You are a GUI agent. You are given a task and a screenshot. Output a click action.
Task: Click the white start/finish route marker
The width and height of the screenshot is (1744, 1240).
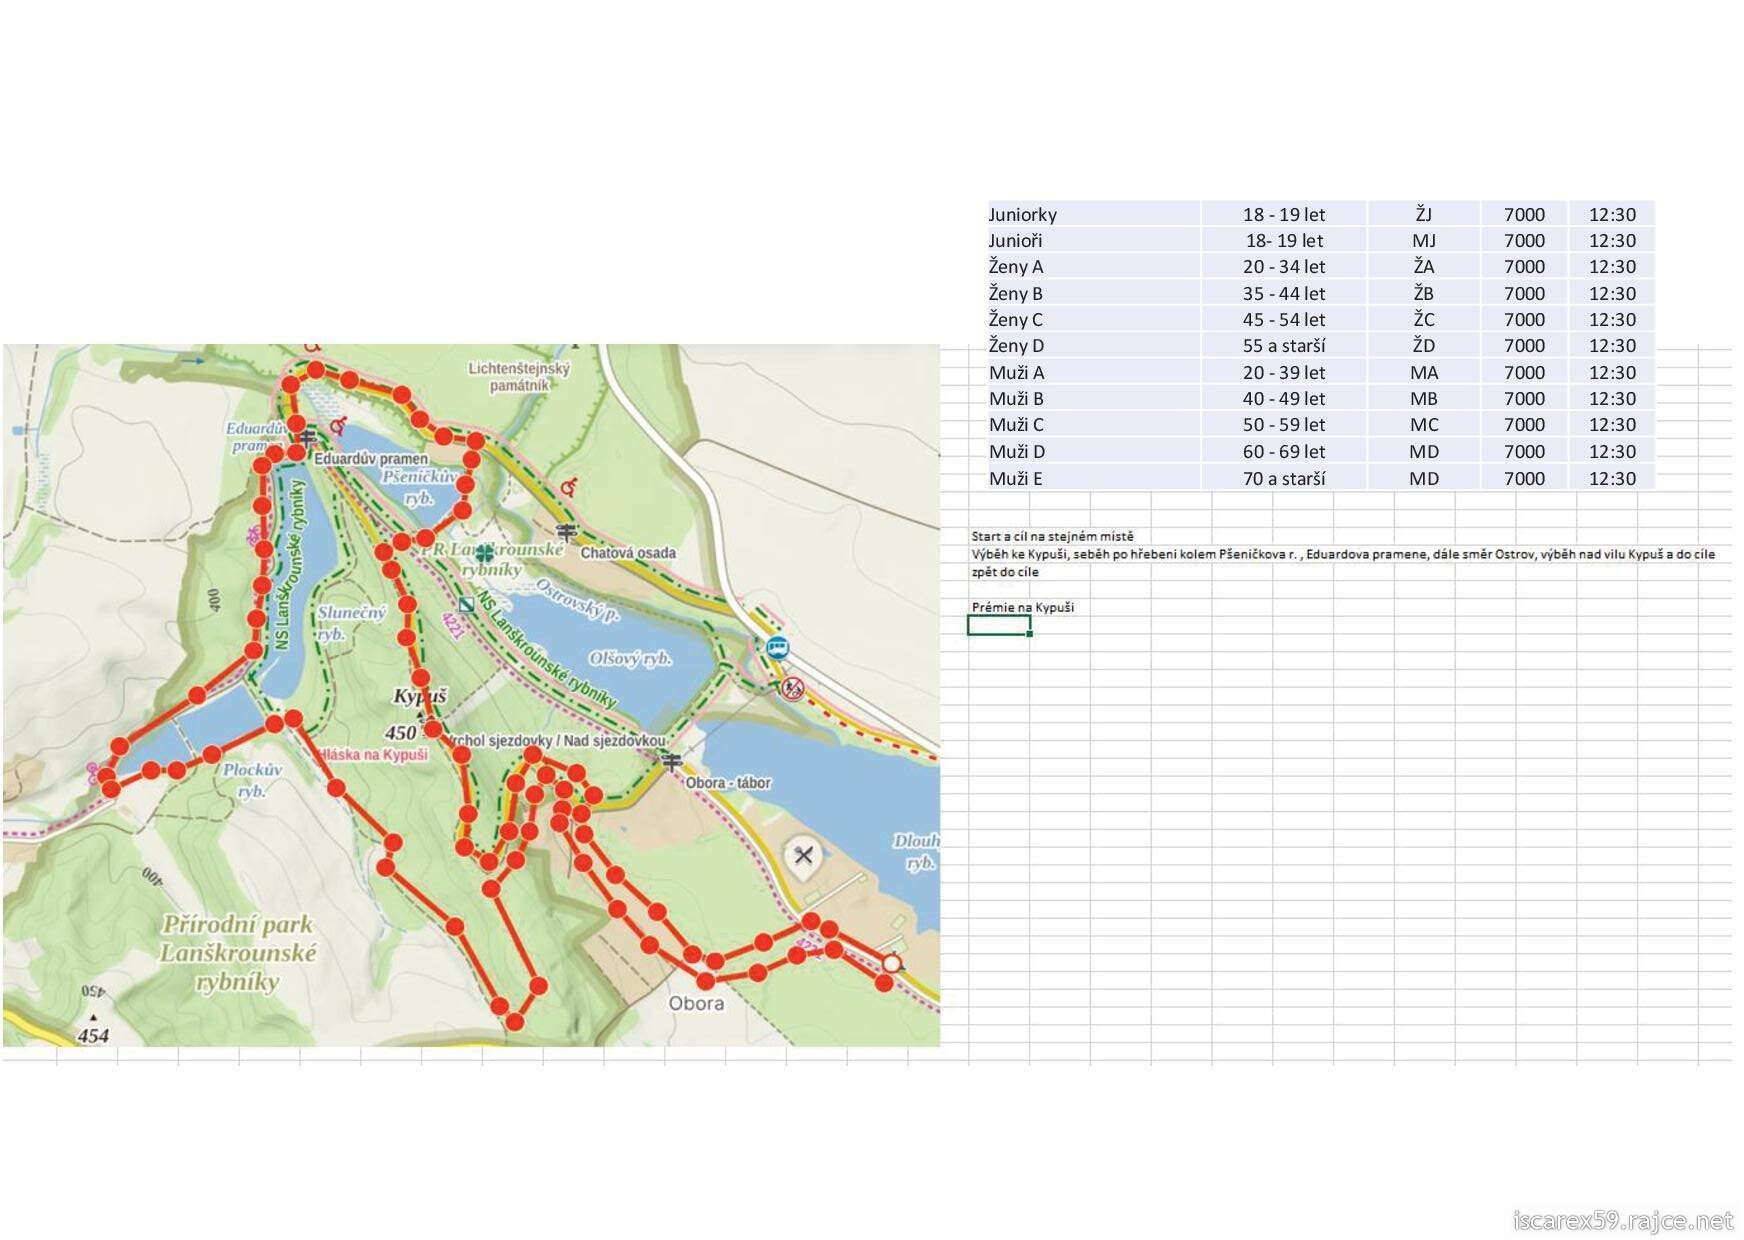click(891, 963)
